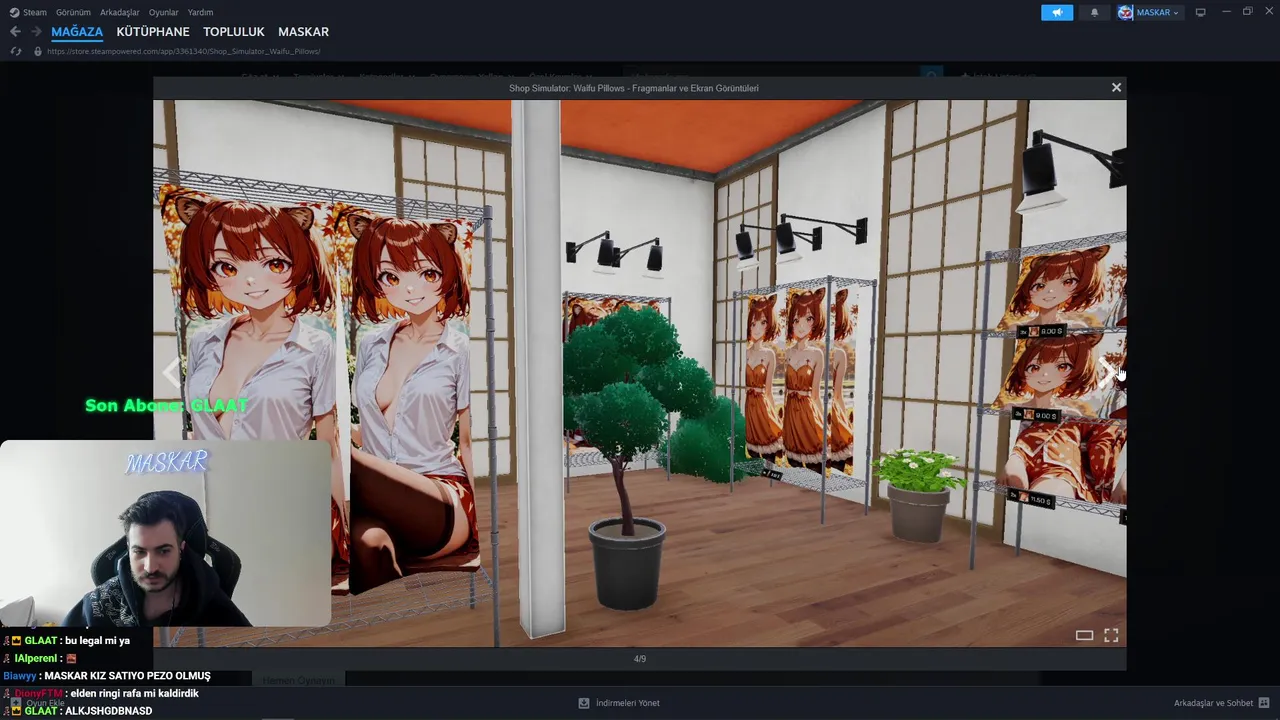Click the displayed pillow shop screenshot

click(x=640, y=372)
